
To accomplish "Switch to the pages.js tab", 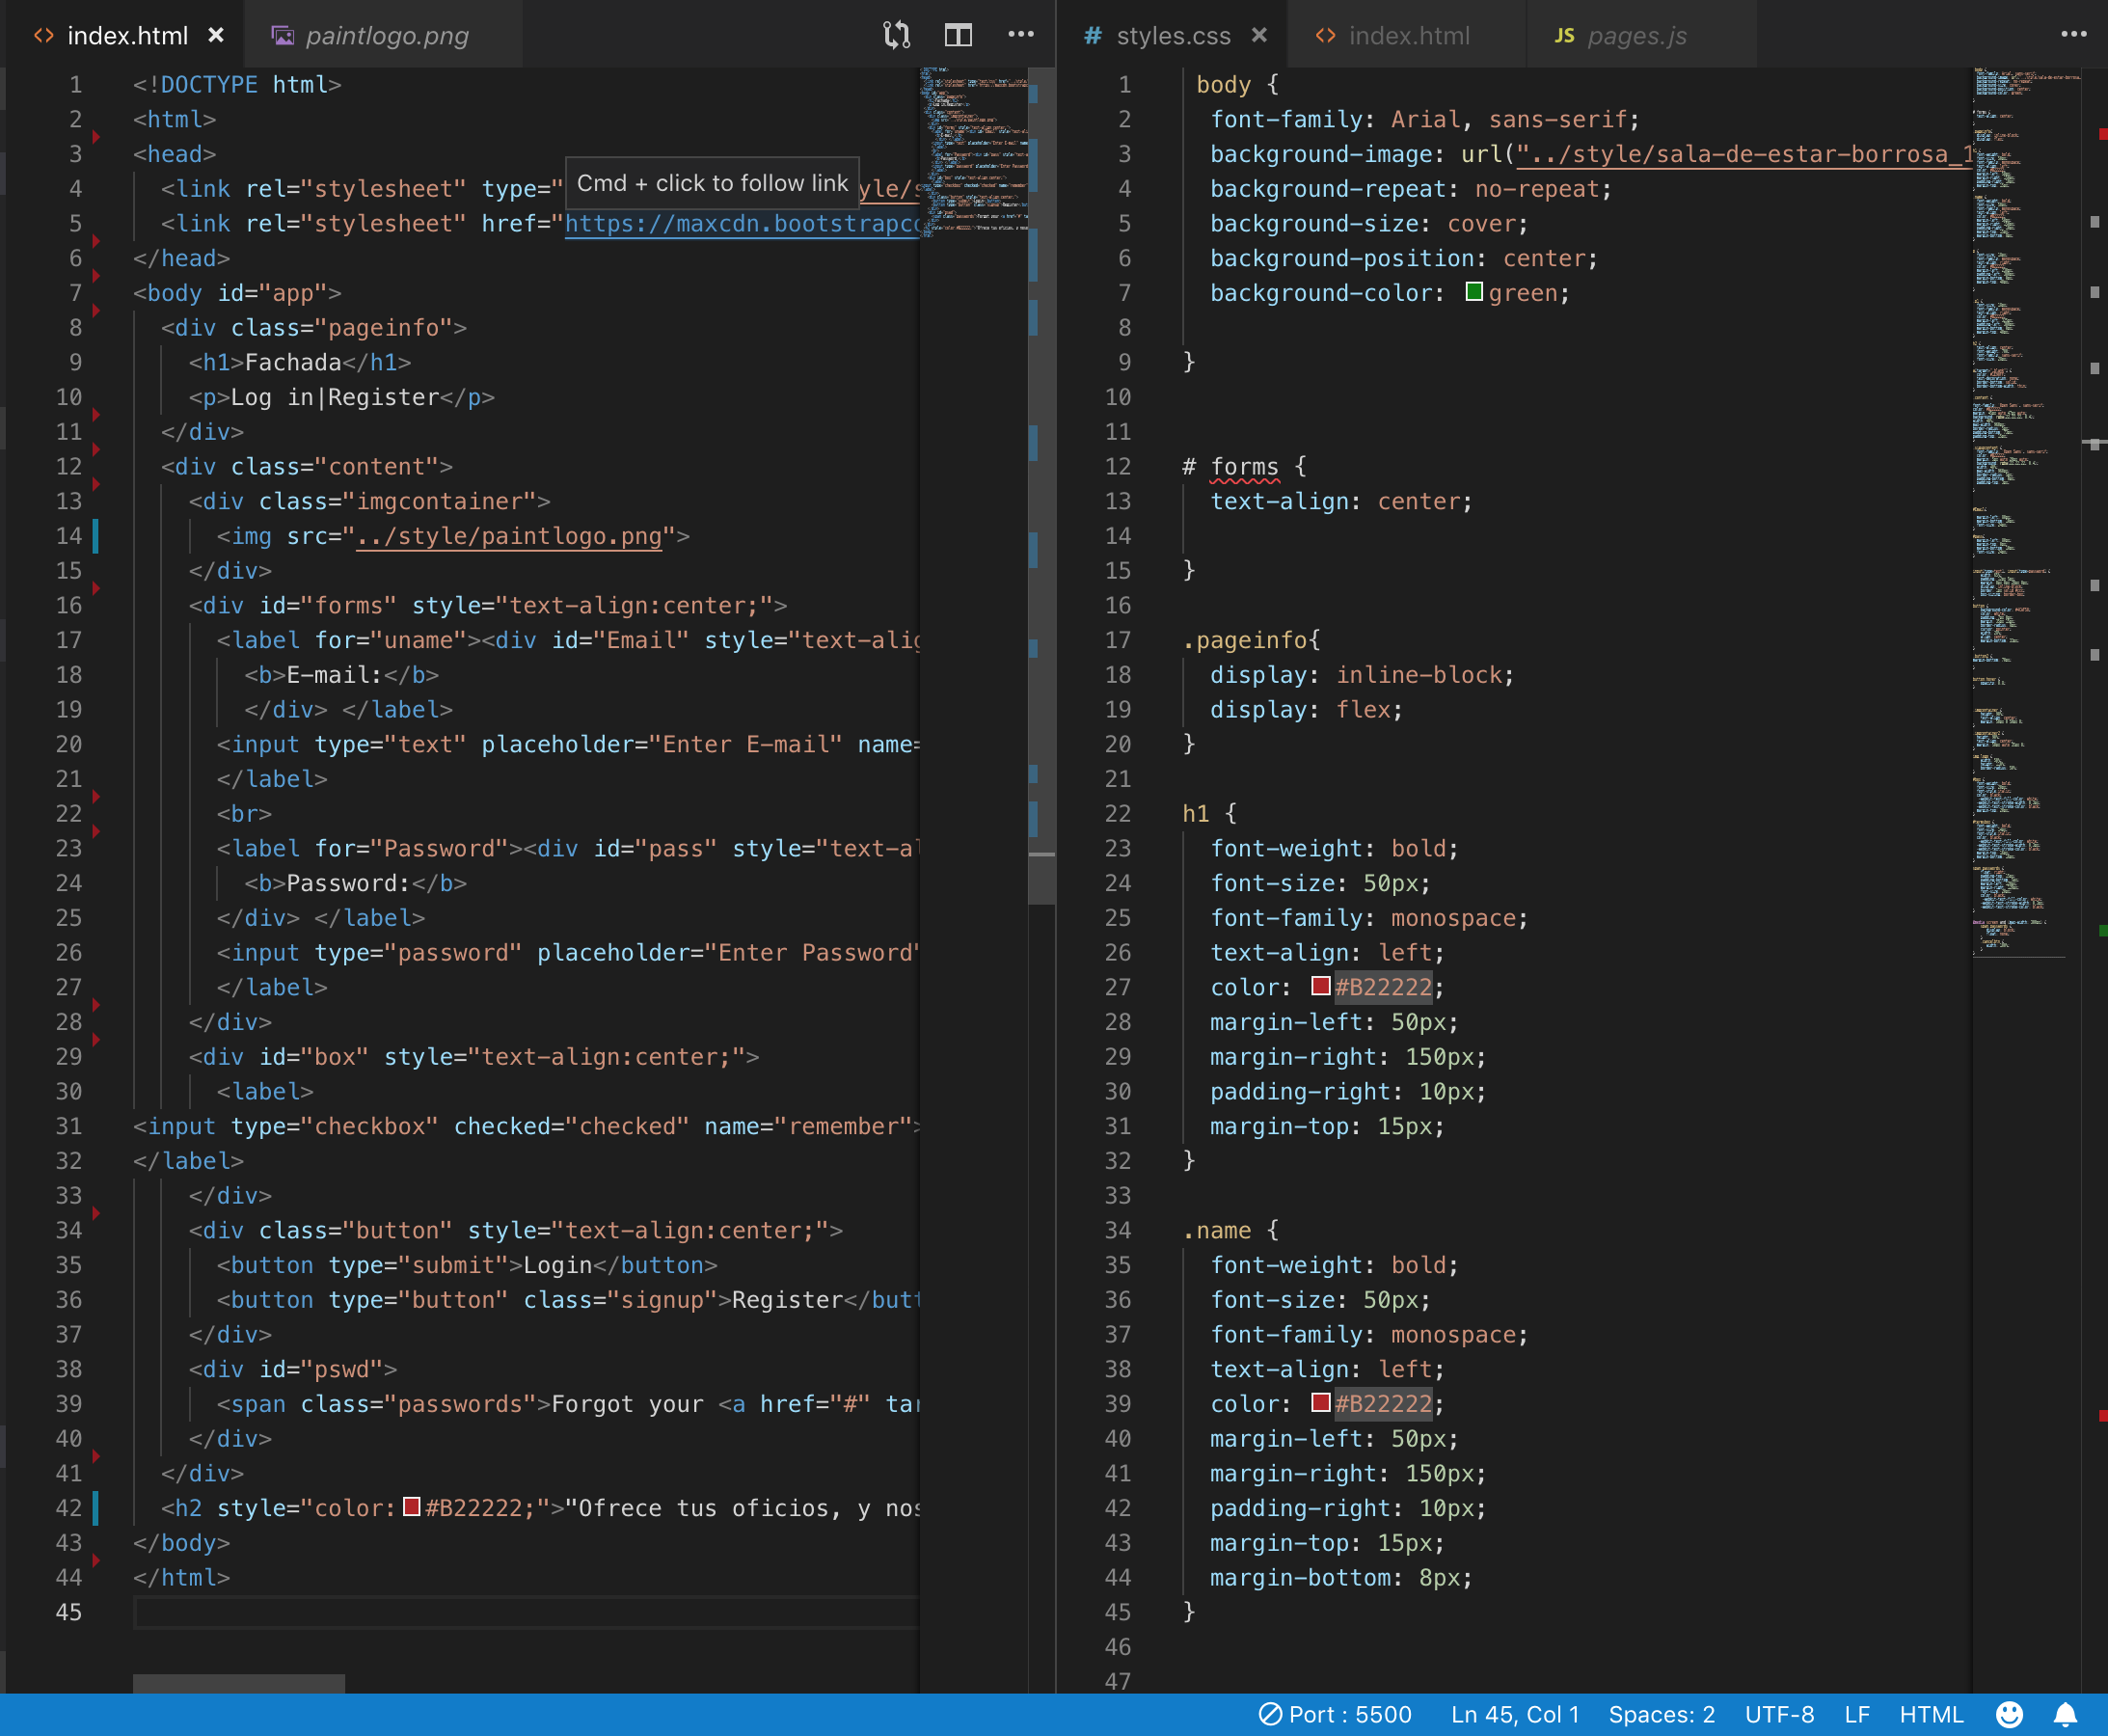I will pos(1636,36).
